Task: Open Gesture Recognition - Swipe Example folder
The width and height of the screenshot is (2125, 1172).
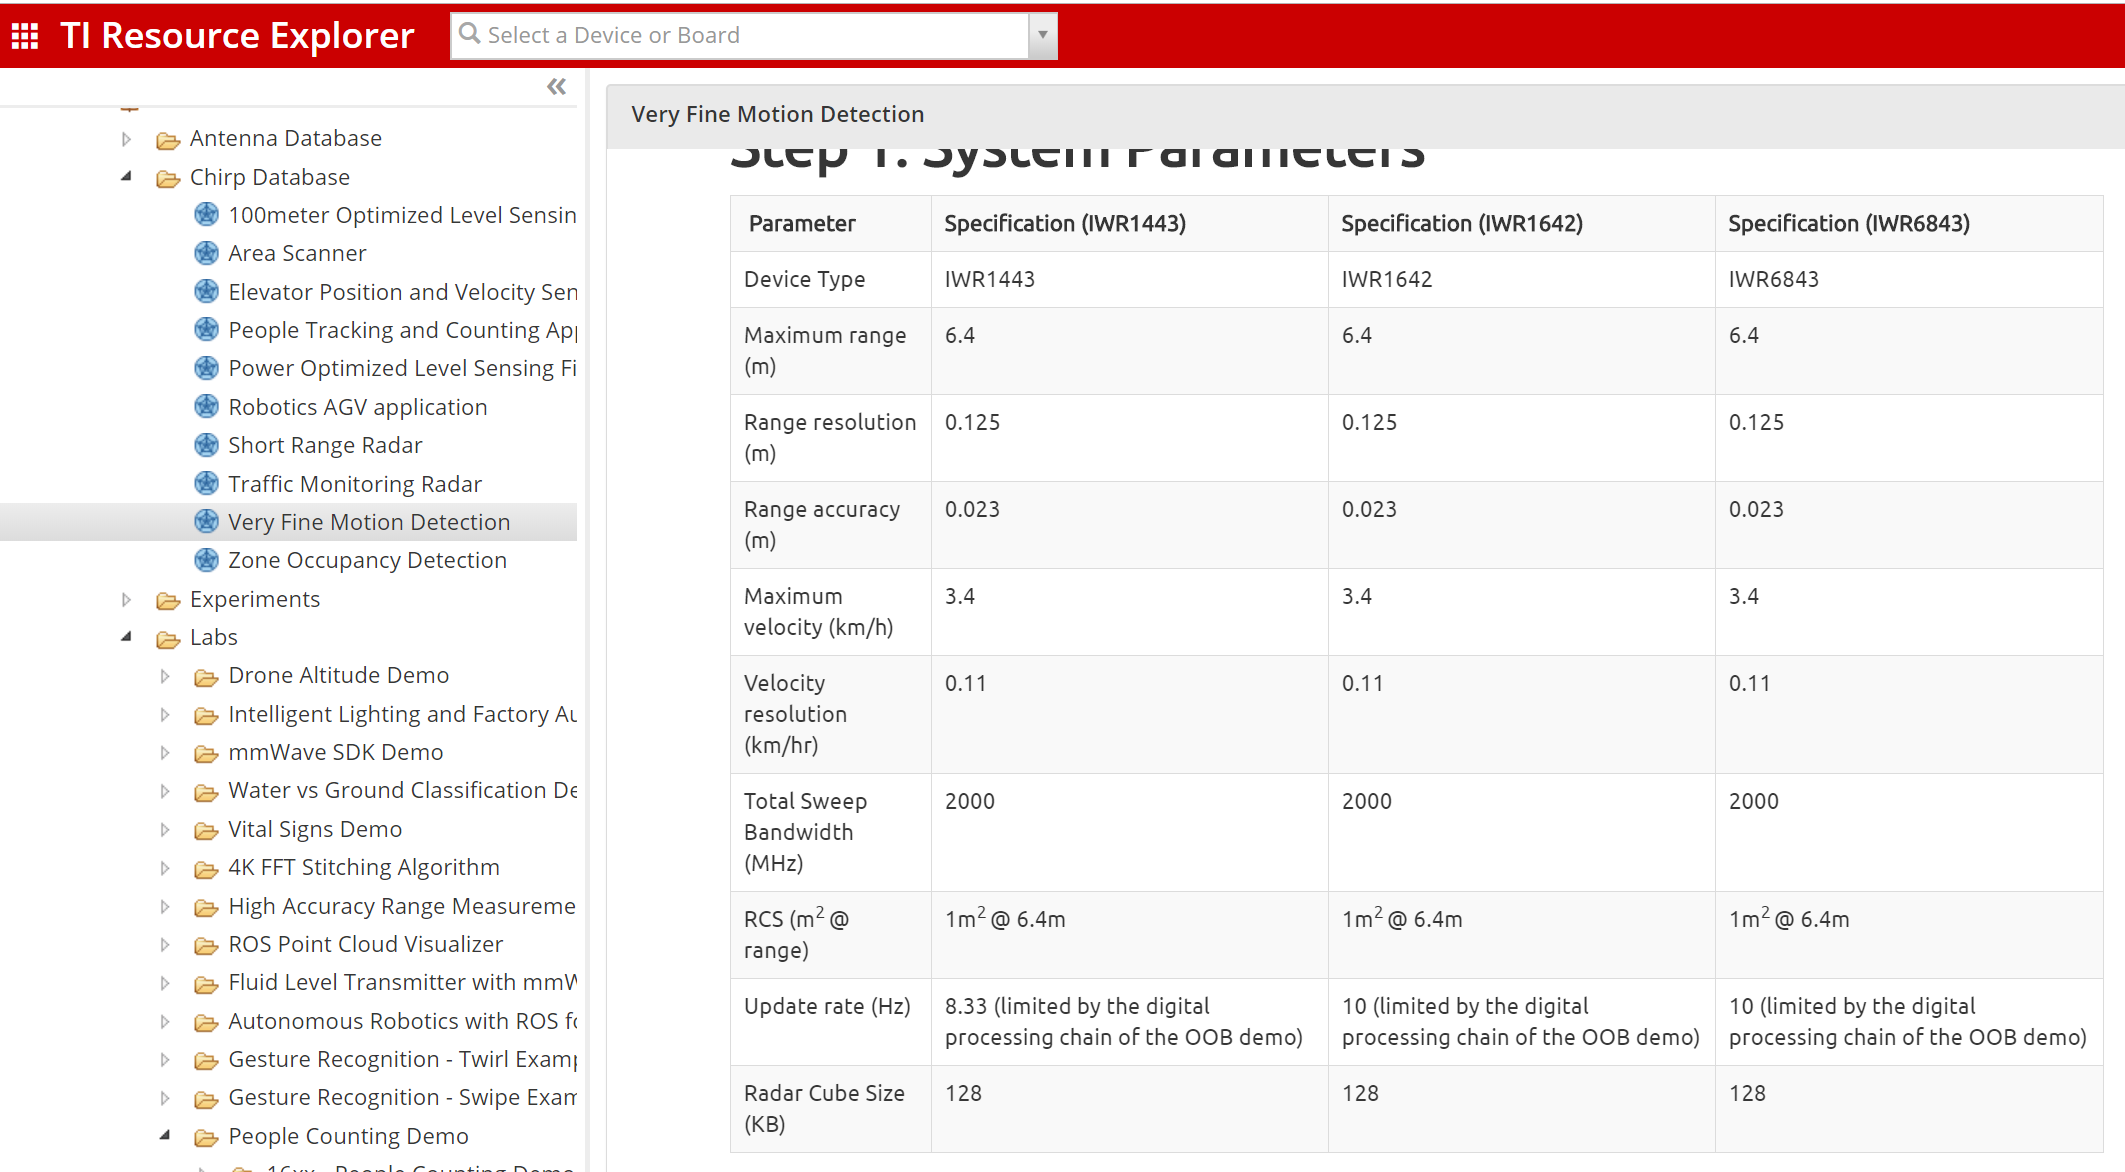Action: pos(402,1097)
